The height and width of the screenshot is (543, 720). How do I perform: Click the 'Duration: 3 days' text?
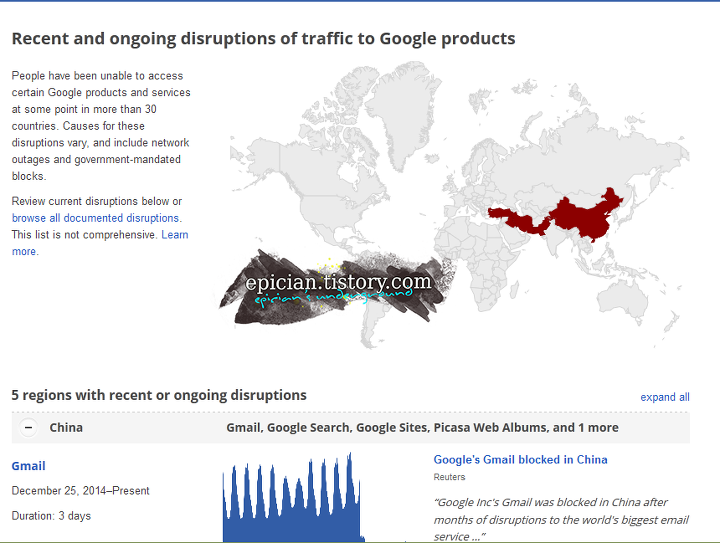(51, 516)
